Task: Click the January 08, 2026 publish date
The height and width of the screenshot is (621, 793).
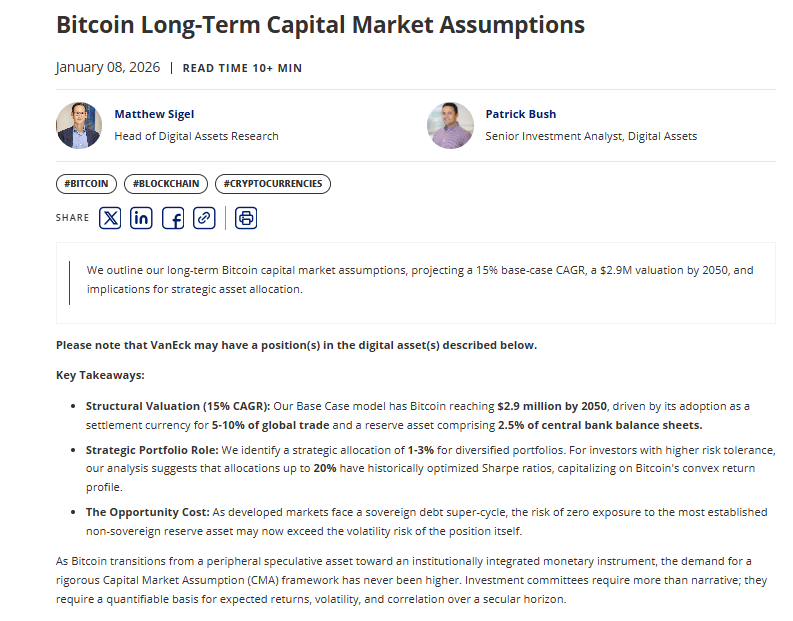Action: point(108,68)
